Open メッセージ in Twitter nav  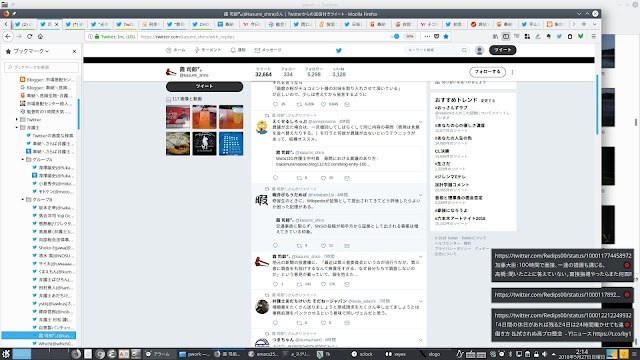268,50
